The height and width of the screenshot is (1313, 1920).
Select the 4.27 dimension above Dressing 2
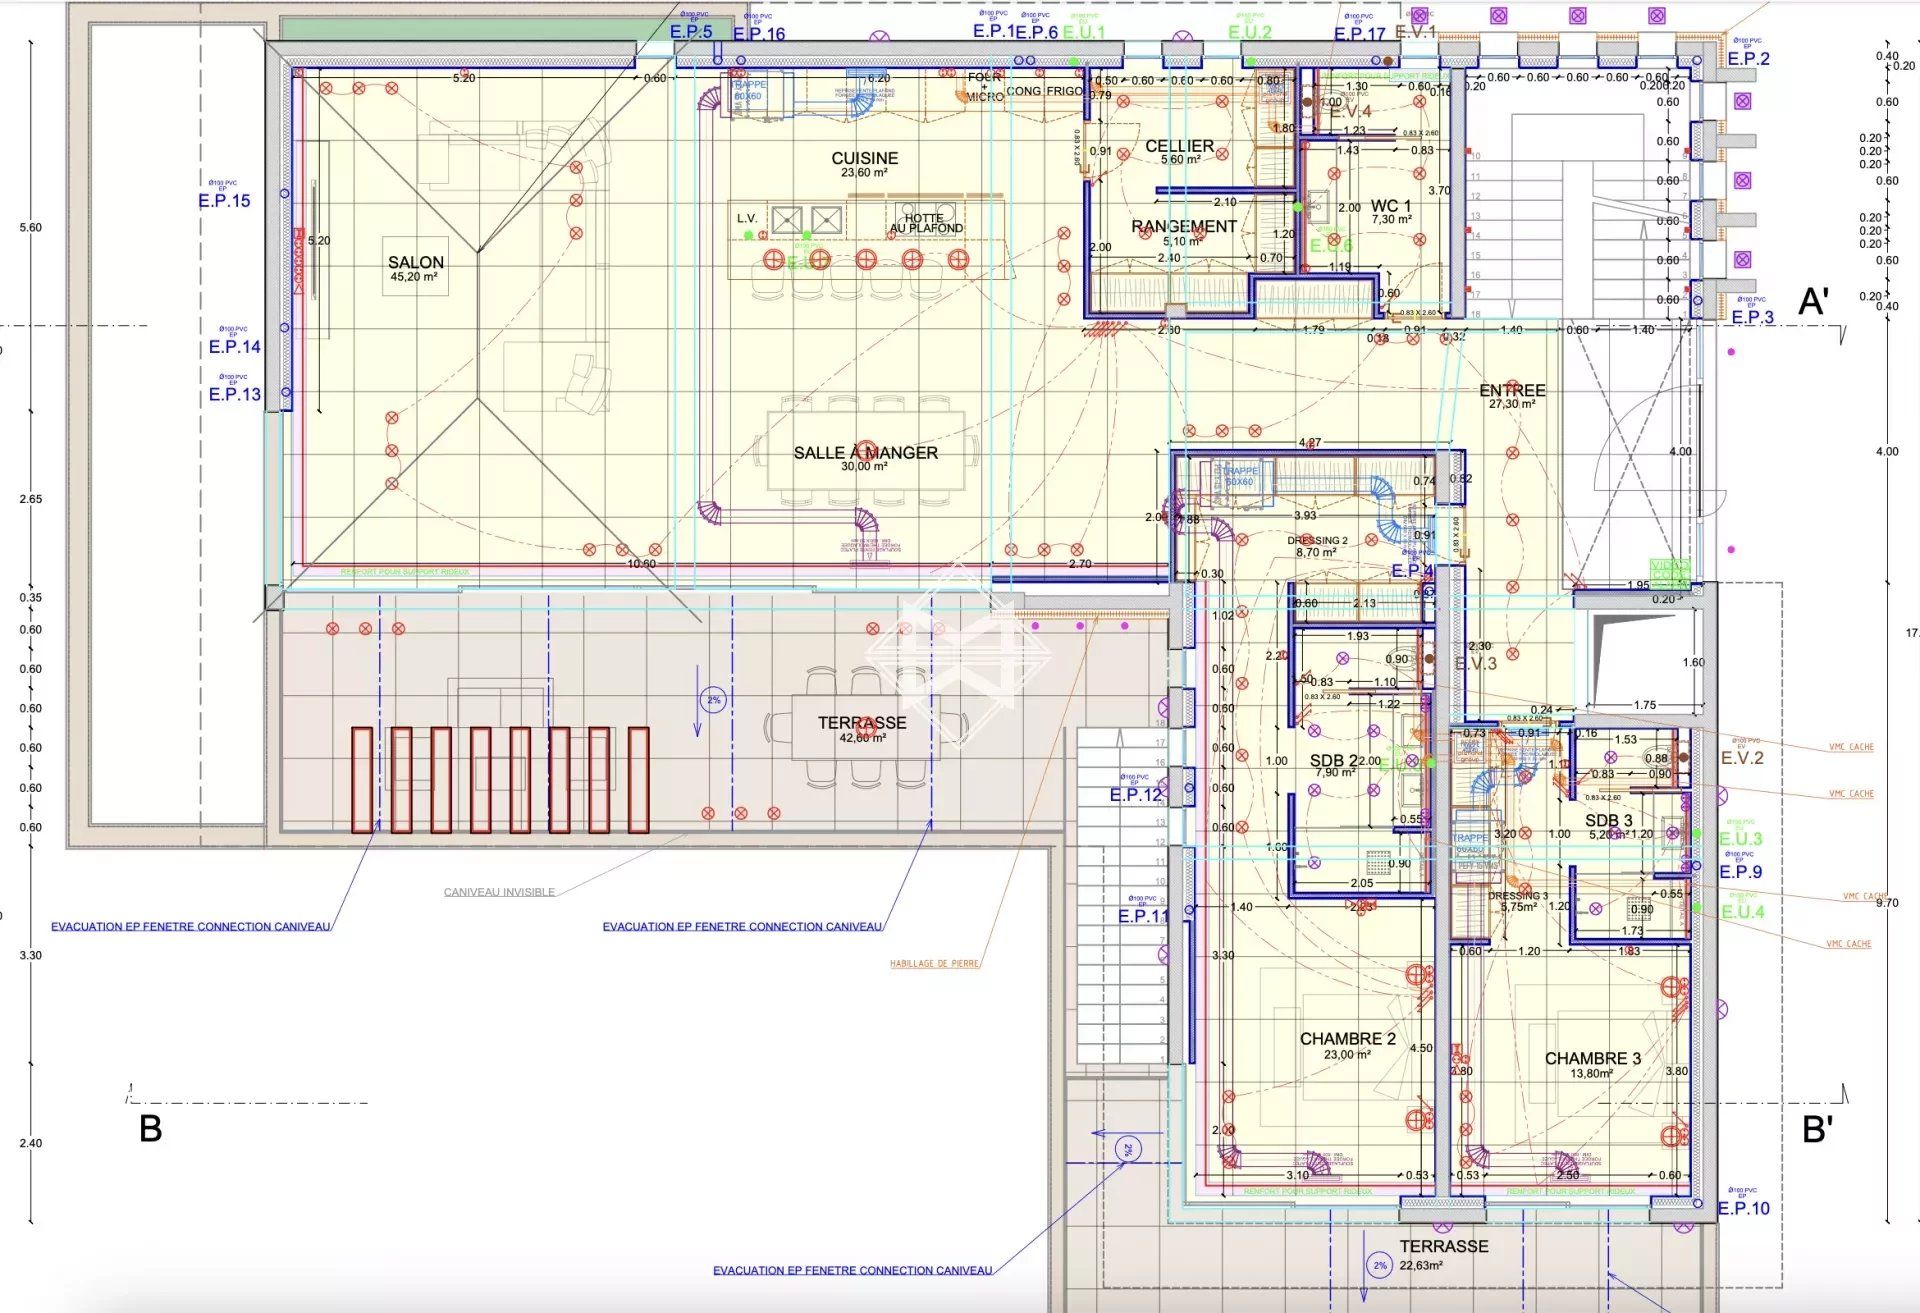[1309, 443]
